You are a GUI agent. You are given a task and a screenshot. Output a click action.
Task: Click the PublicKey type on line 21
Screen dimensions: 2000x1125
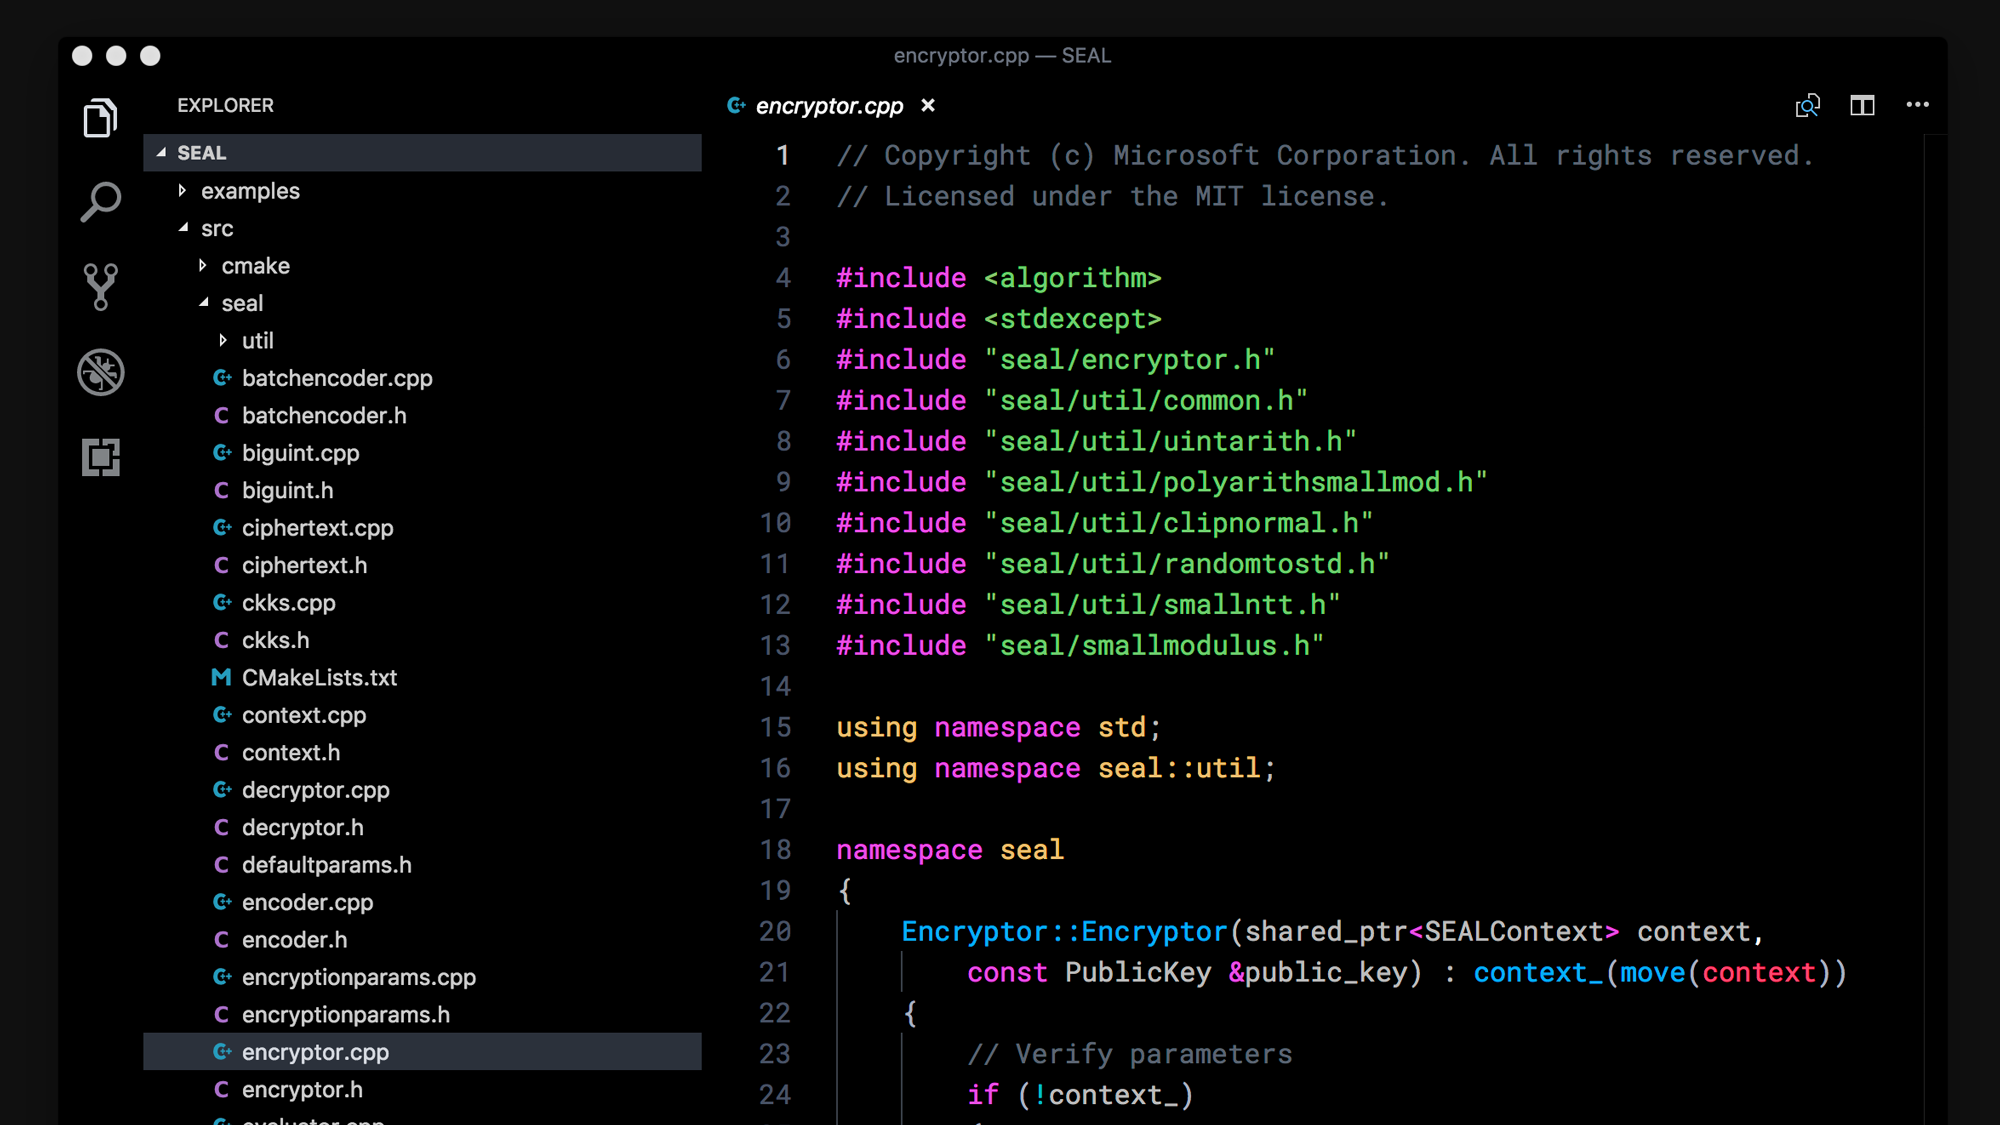click(x=1138, y=972)
